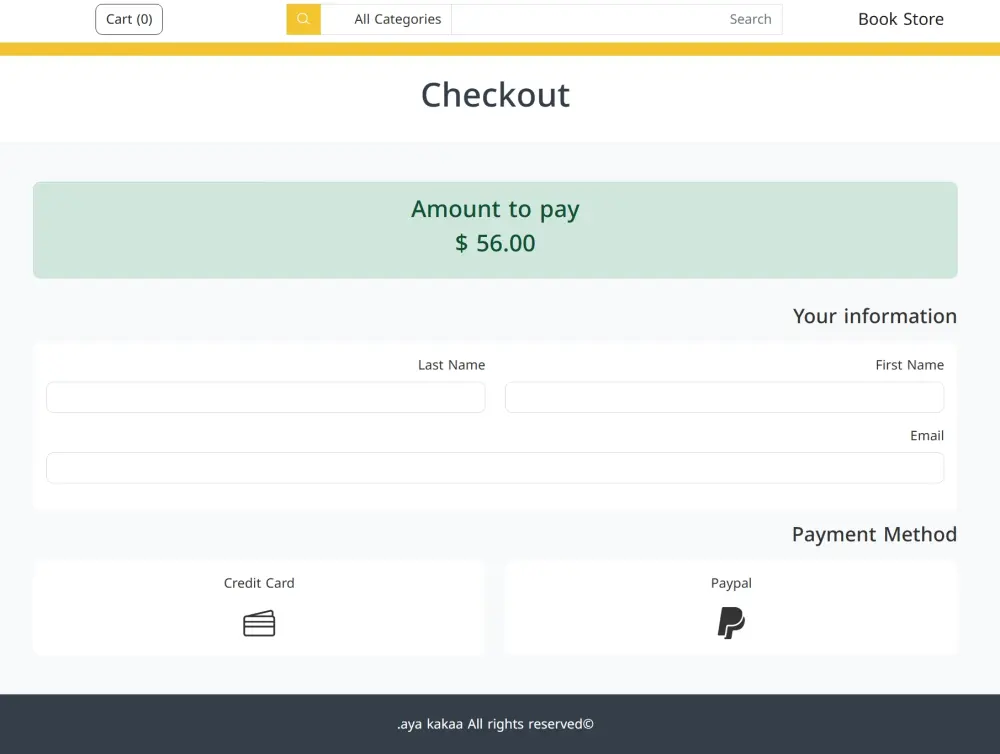Image resolution: width=1000 pixels, height=754 pixels.
Task: Click the Book Store logo link
Action: point(900,18)
